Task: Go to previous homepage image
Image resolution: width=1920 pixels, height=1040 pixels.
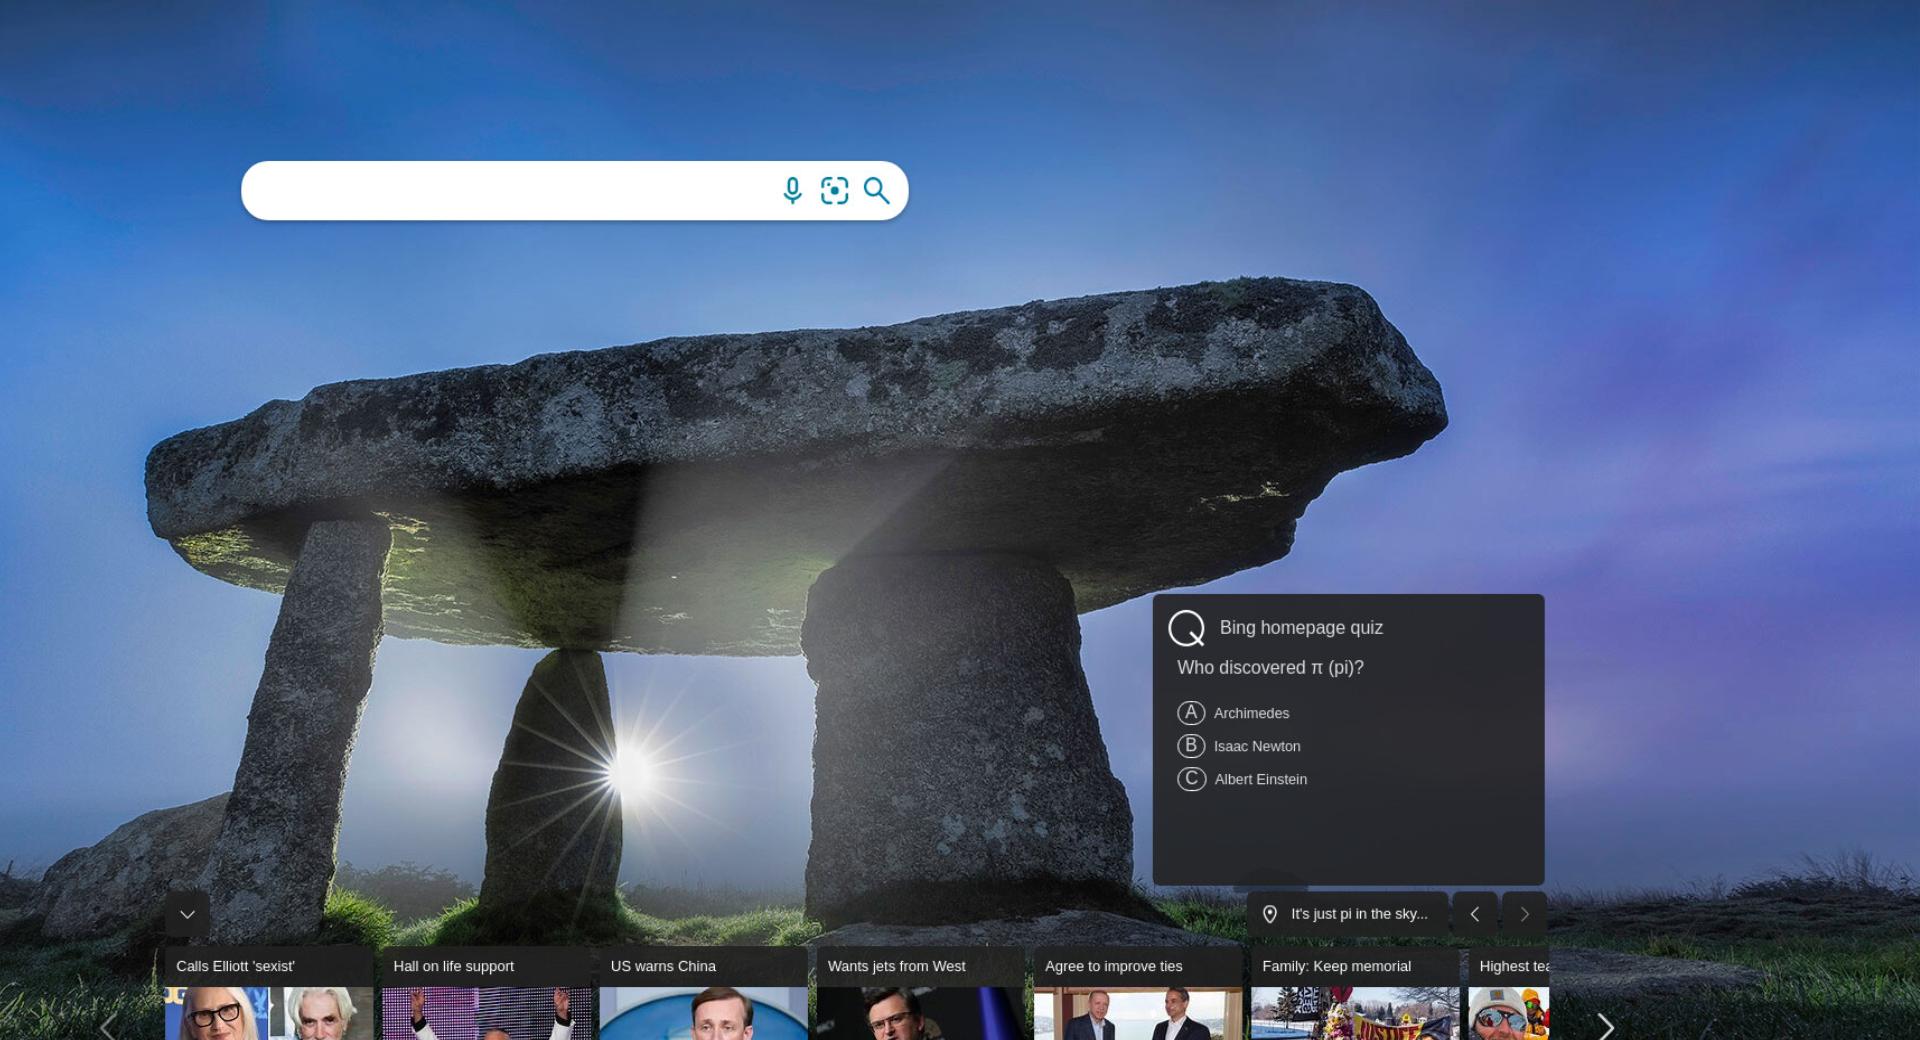Action: pyautogui.click(x=1475, y=914)
